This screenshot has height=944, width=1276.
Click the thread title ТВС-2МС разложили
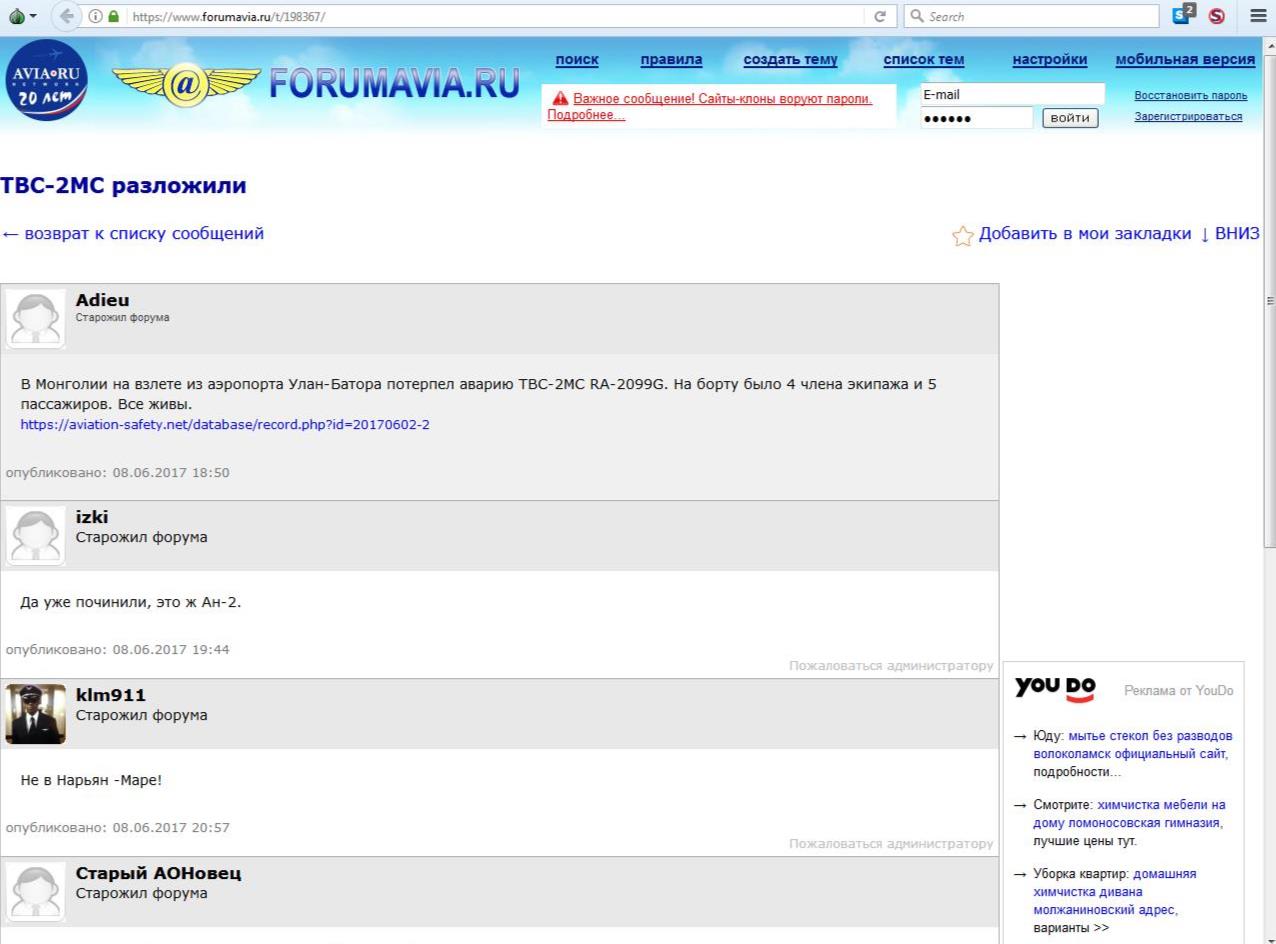tap(123, 186)
